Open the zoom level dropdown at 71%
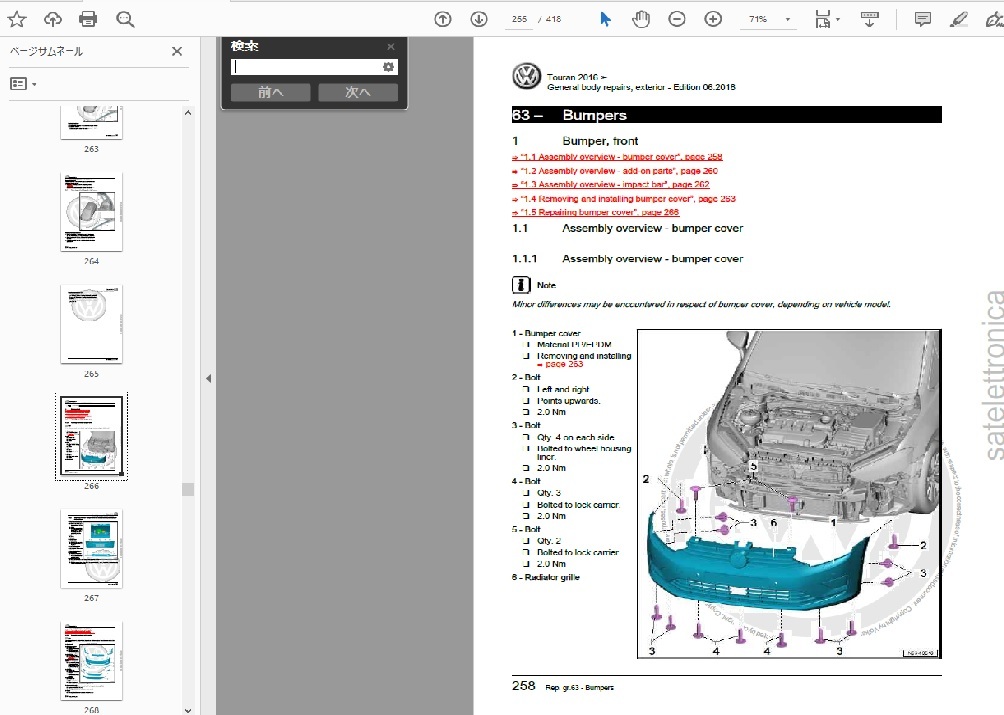Viewport: 1004px width, 715px height. 769,19
